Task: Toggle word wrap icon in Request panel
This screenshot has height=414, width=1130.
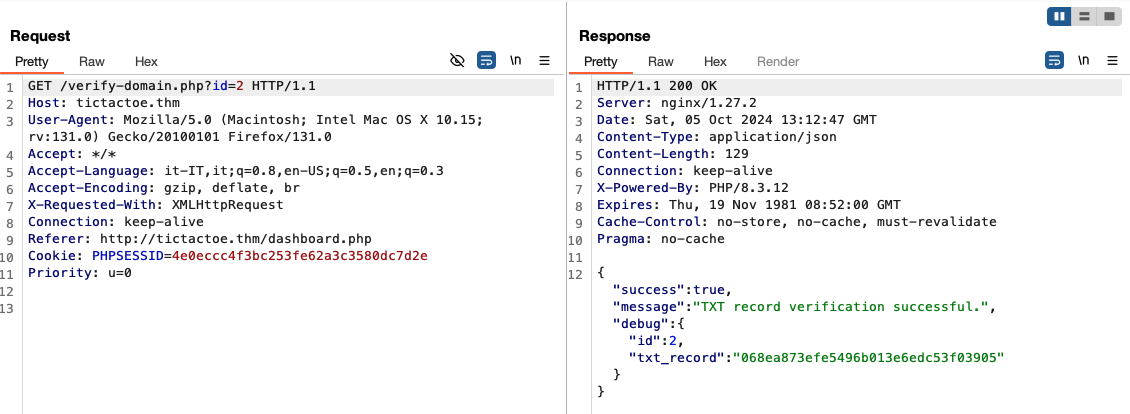Action: point(486,61)
